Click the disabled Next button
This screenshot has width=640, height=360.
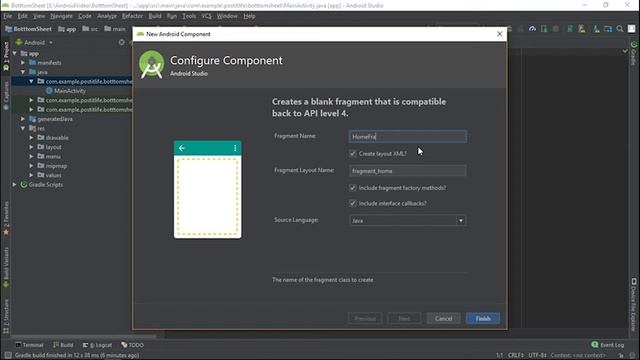tap(404, 318)
